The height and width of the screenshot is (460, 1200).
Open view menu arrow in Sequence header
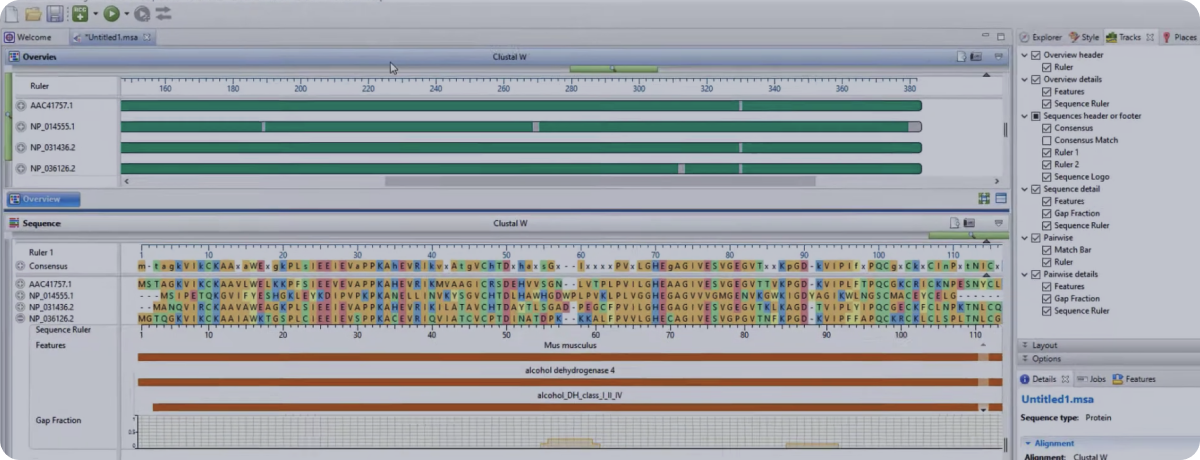coord(998,223)
